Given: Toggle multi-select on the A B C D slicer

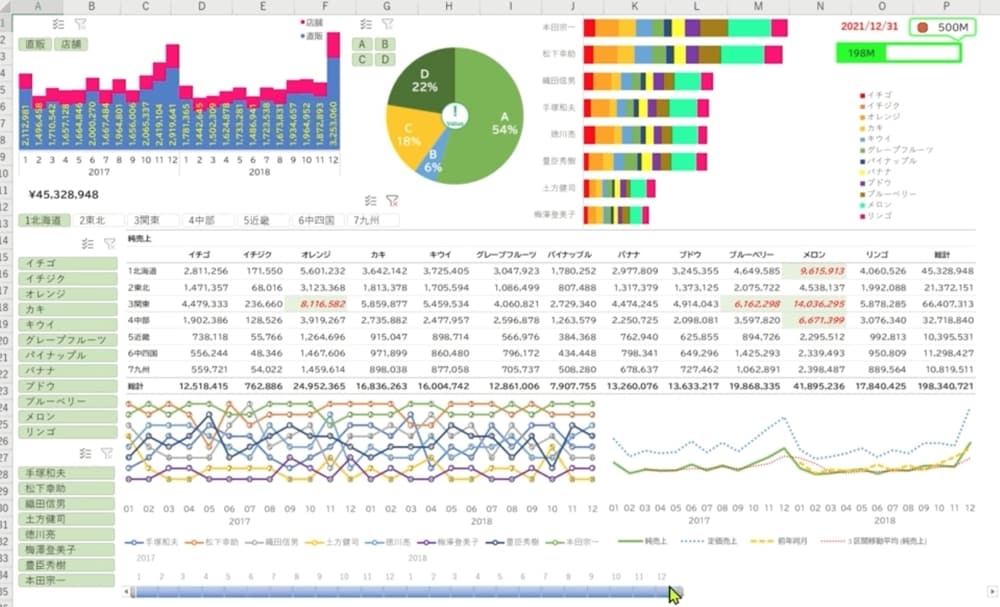Looking at the screenshot, I should [365, 24].
